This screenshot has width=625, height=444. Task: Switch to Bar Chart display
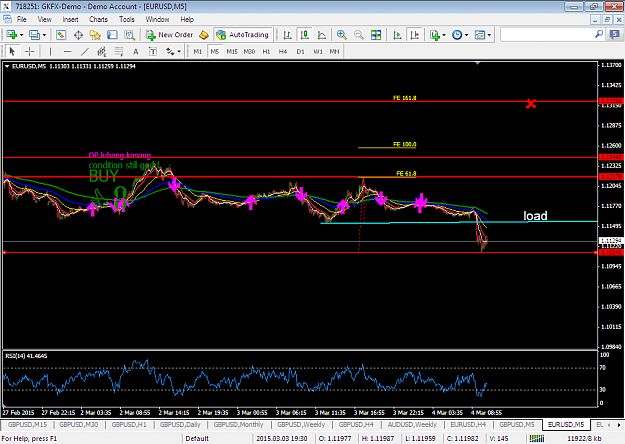pyautogui.click(x=287, y=35)
